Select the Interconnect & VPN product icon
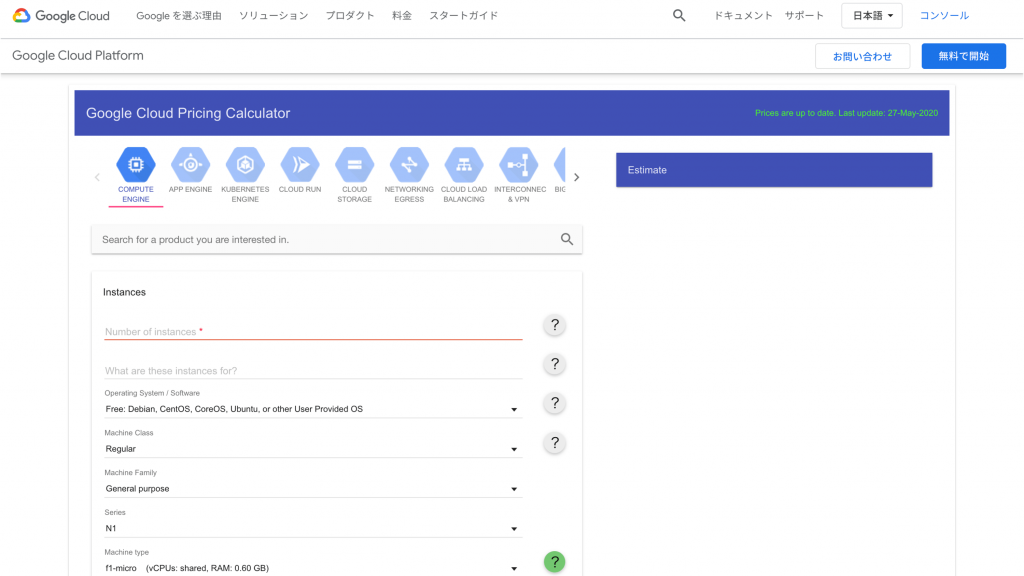 tap(519, 165)
